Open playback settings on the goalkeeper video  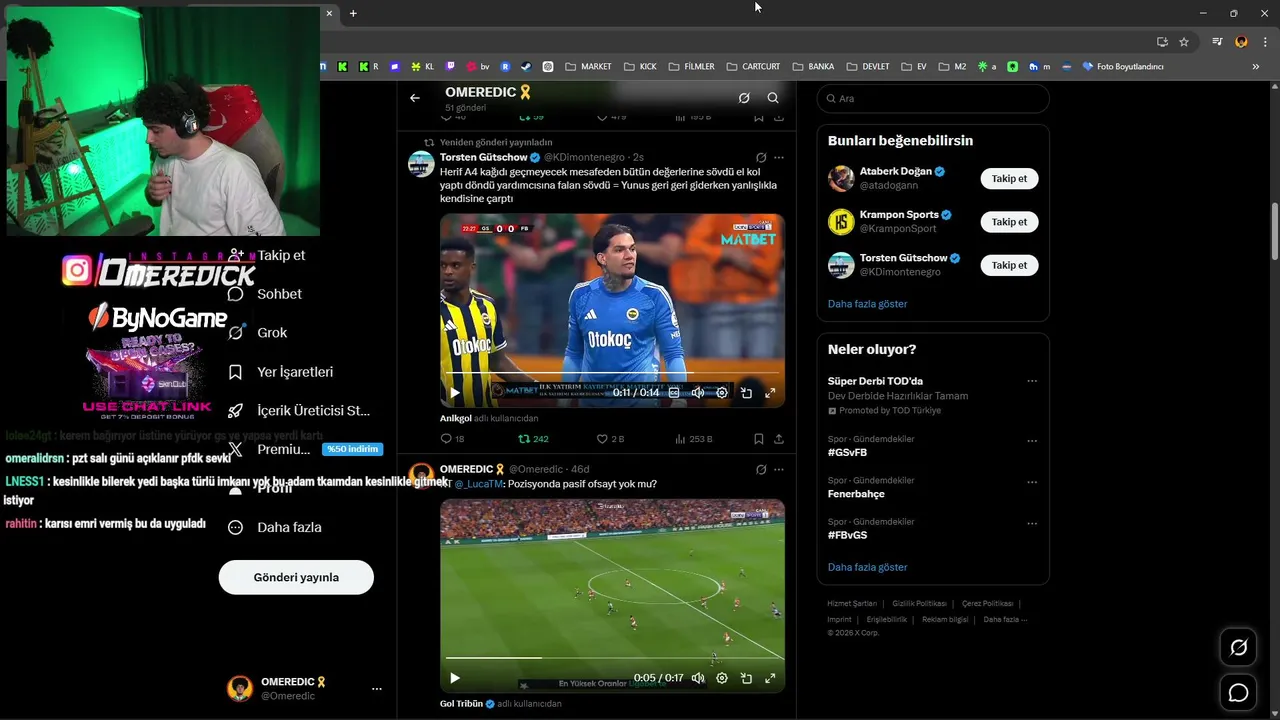722,393
